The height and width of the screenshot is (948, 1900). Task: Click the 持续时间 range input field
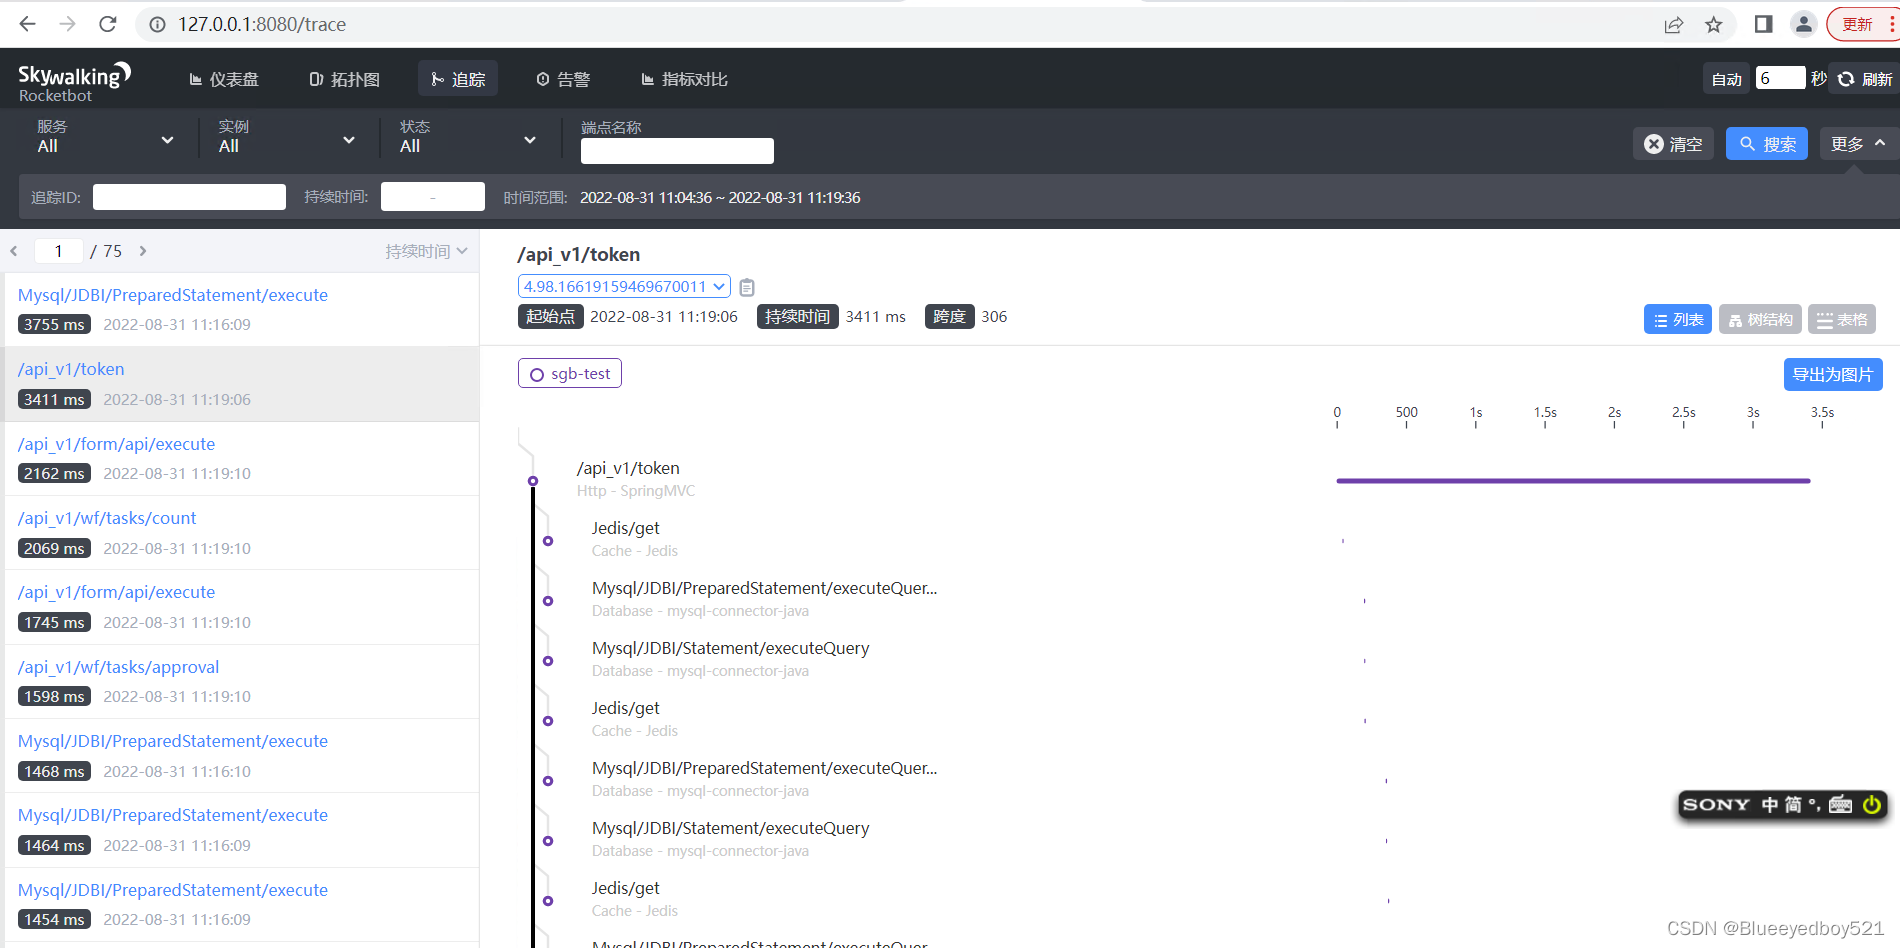click(433, 197)
